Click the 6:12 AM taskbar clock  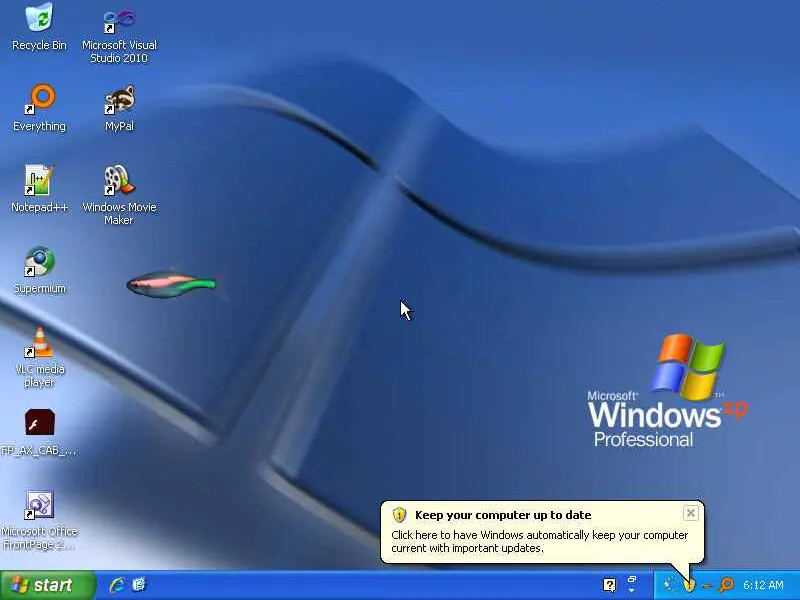[x=763, y=585]
